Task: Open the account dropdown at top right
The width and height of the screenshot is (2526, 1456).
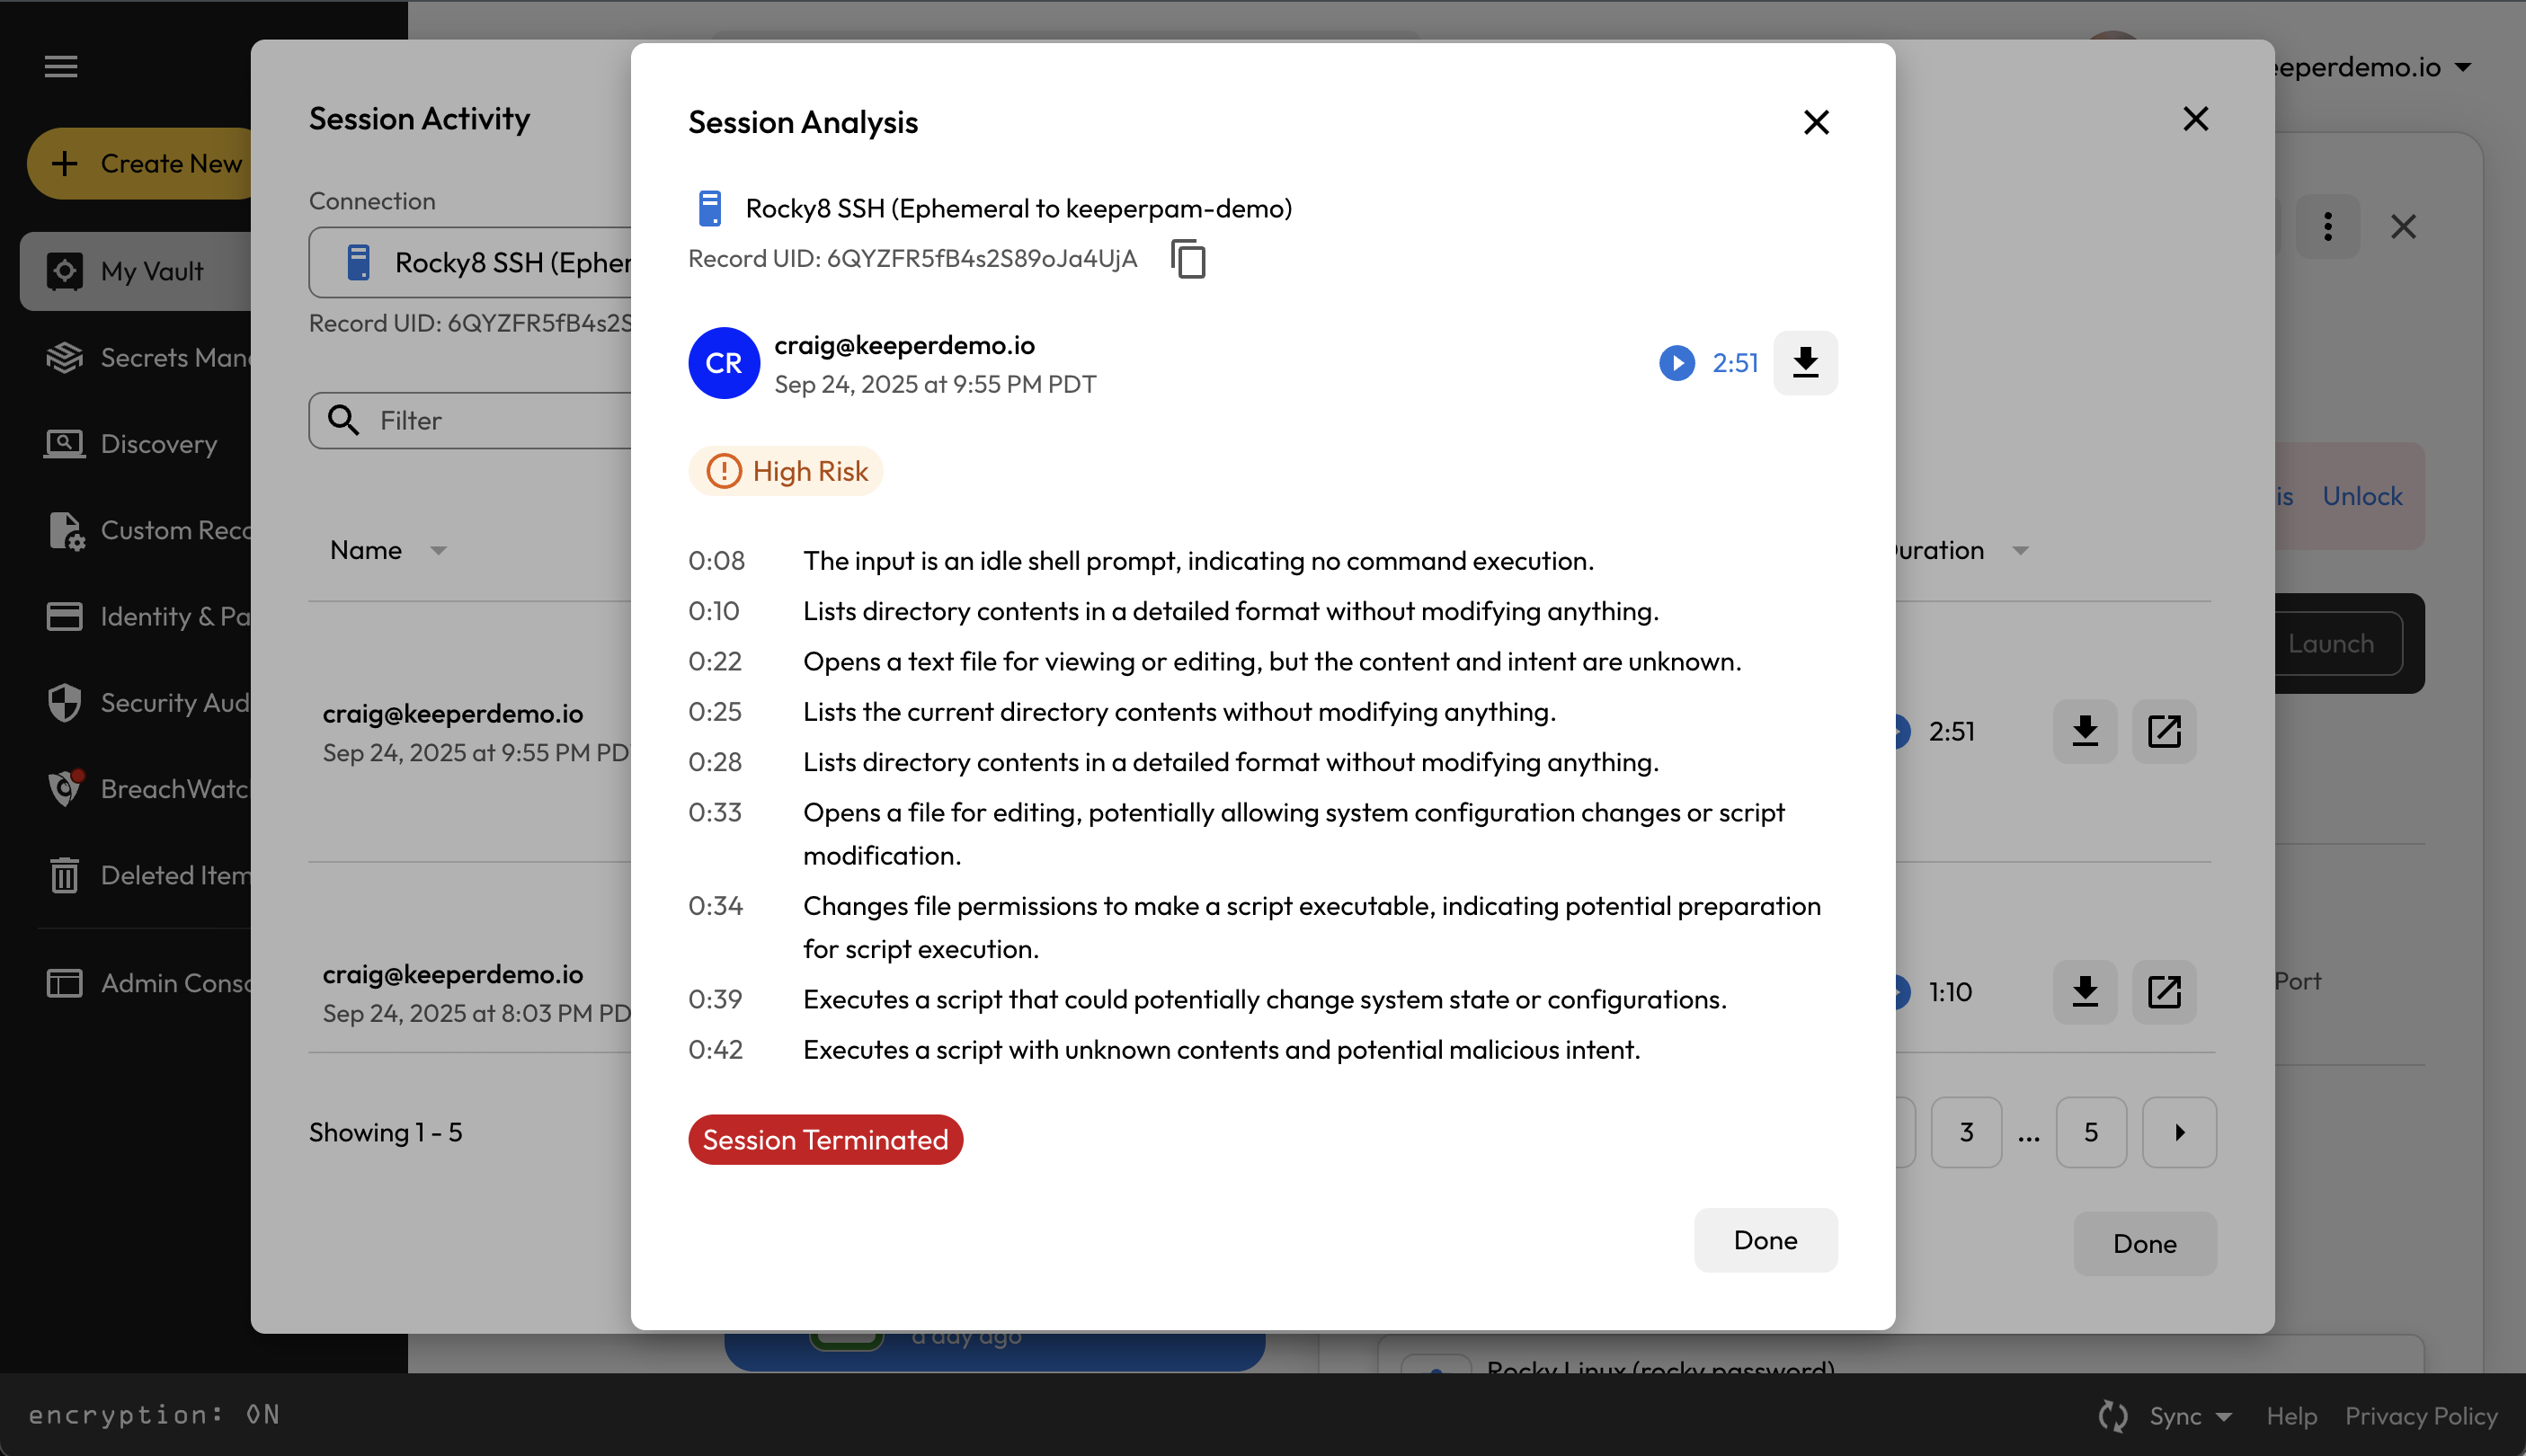Action: pyautogui.click(x=2462, y=67)
